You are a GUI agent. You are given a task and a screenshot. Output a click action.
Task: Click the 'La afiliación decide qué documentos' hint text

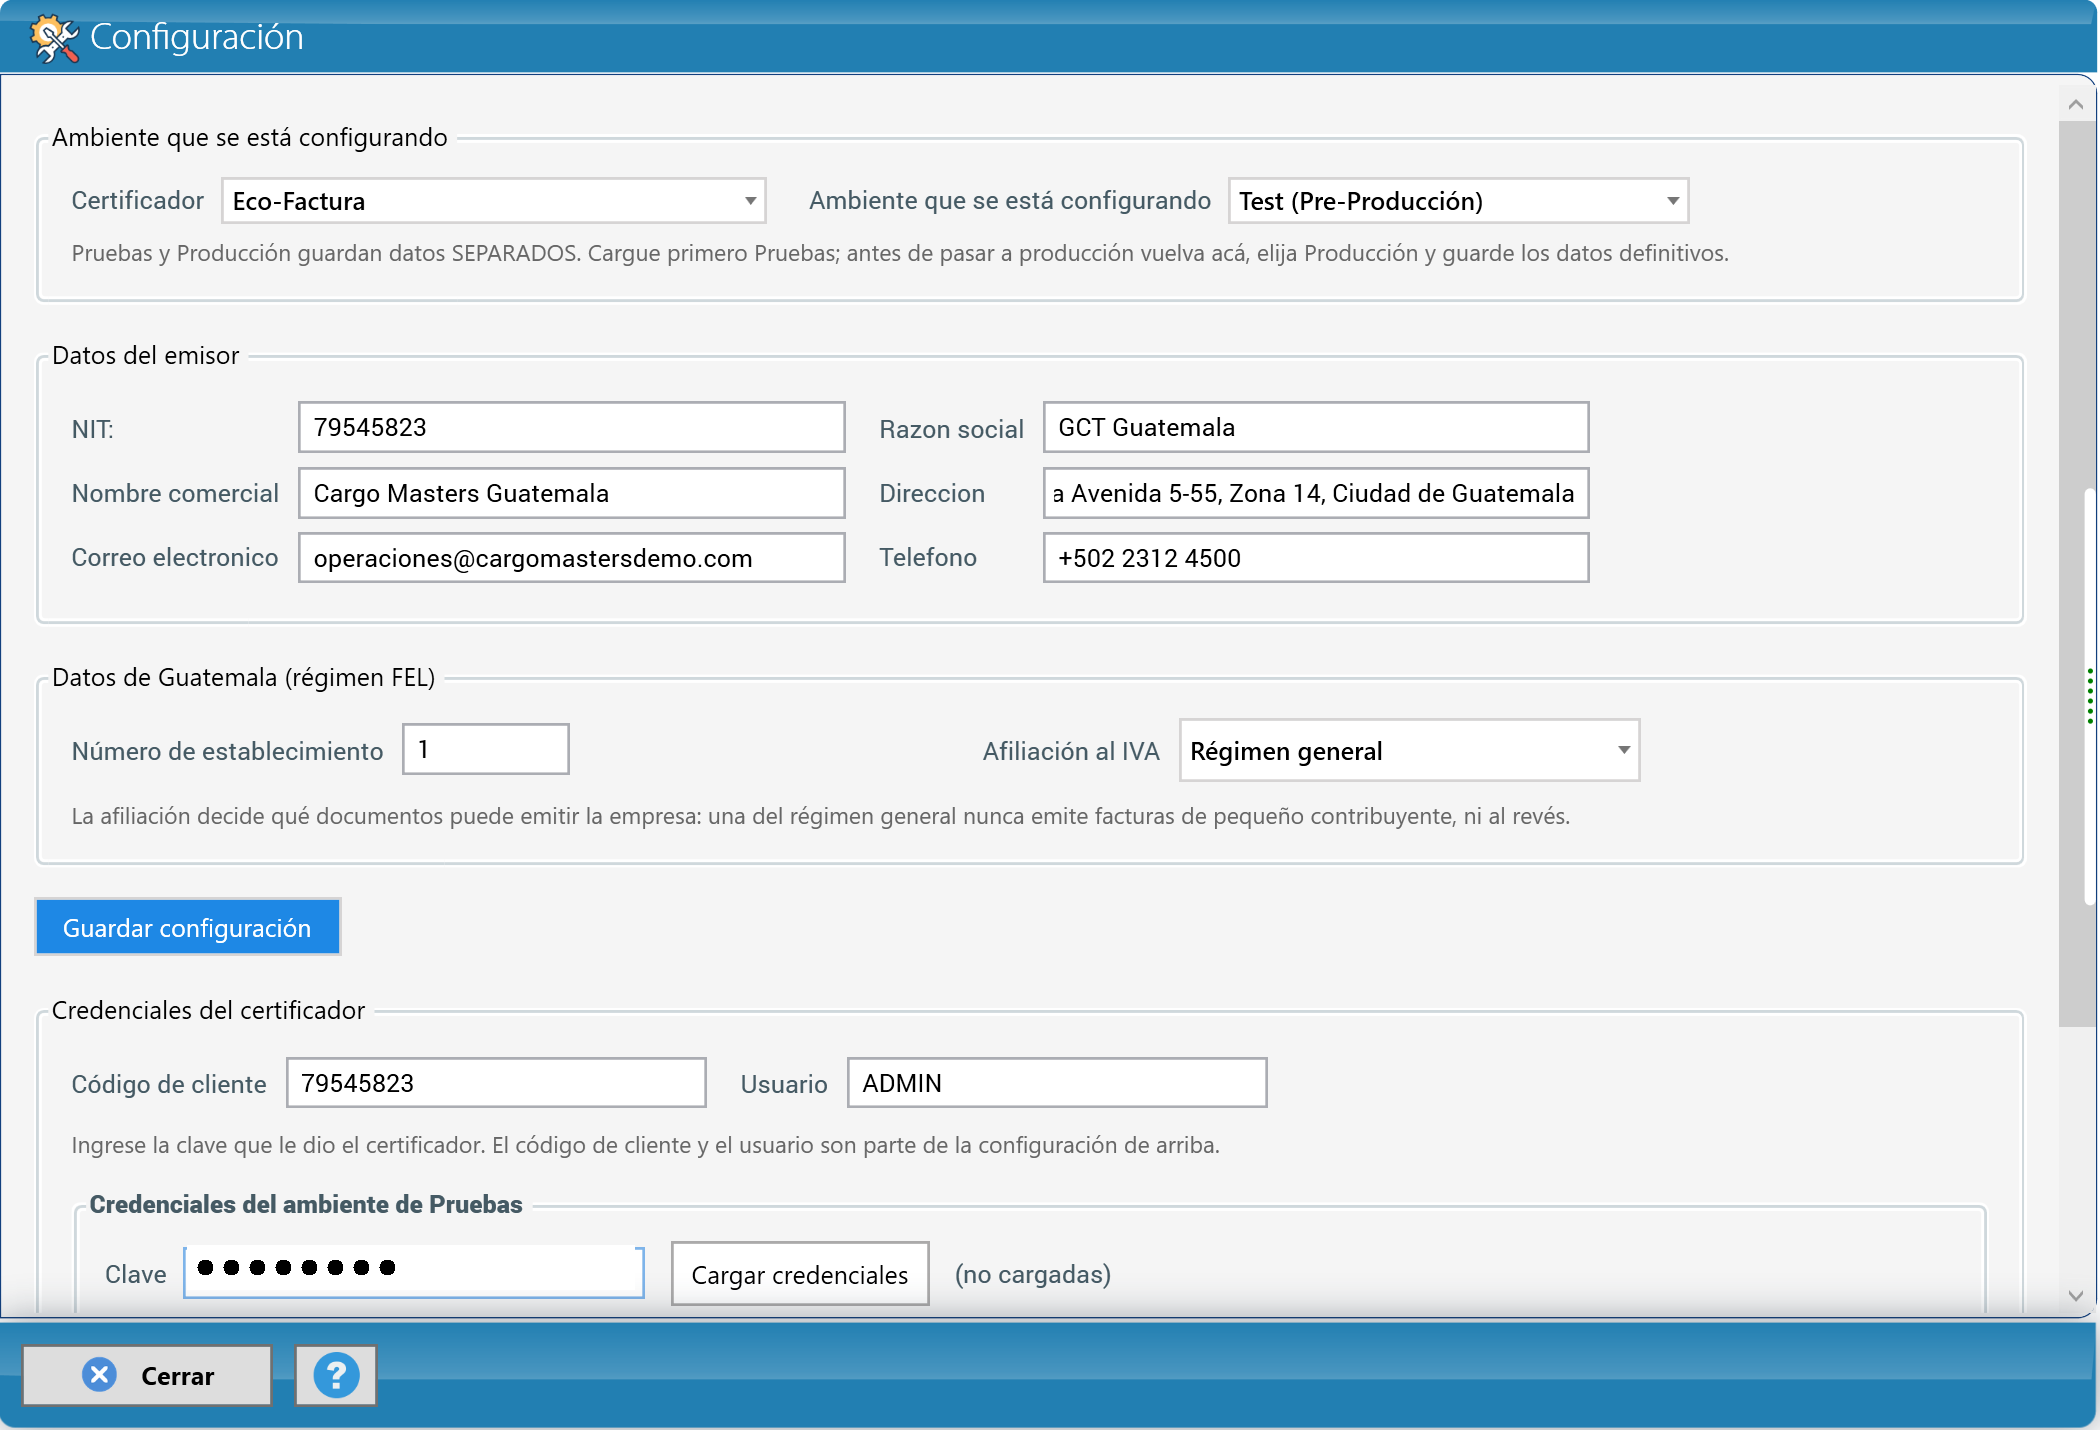(821, 816)
